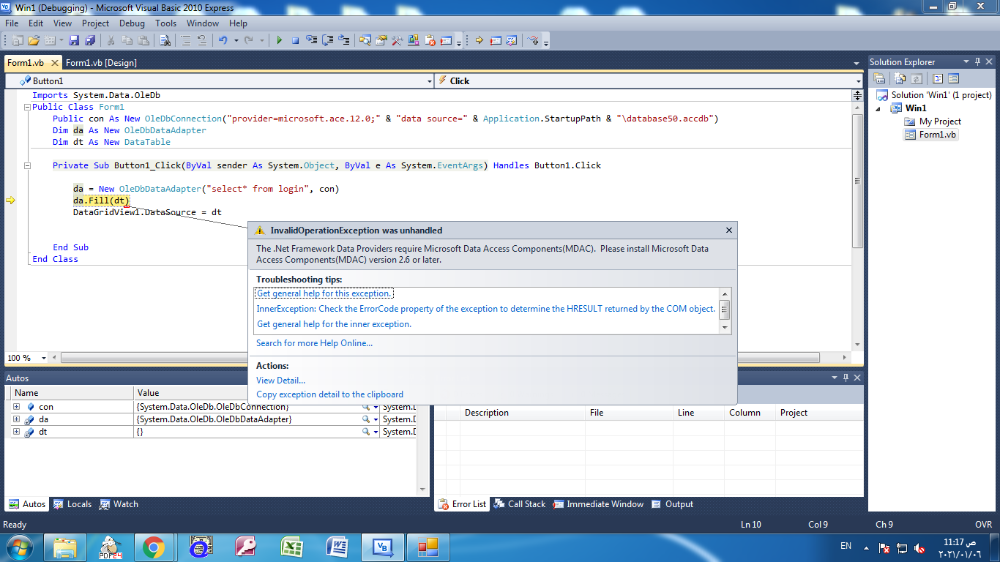1000x562 pixels.
Task: Click Search for more Help Online link
Action: click(314, 343)
